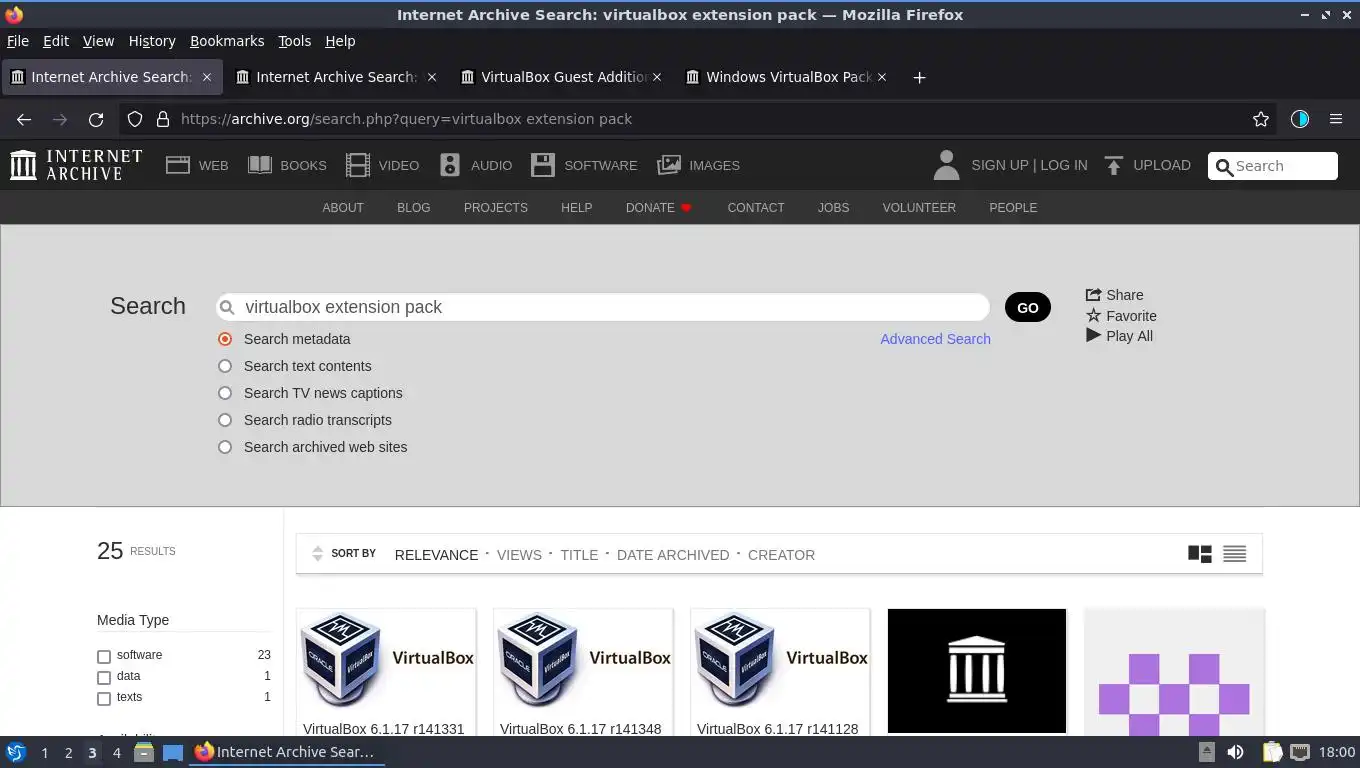1360x768 pixels.
Task: Open VirtualBox 6.1.17 r141331 thumbnail
Action: (x=386, y=660)
